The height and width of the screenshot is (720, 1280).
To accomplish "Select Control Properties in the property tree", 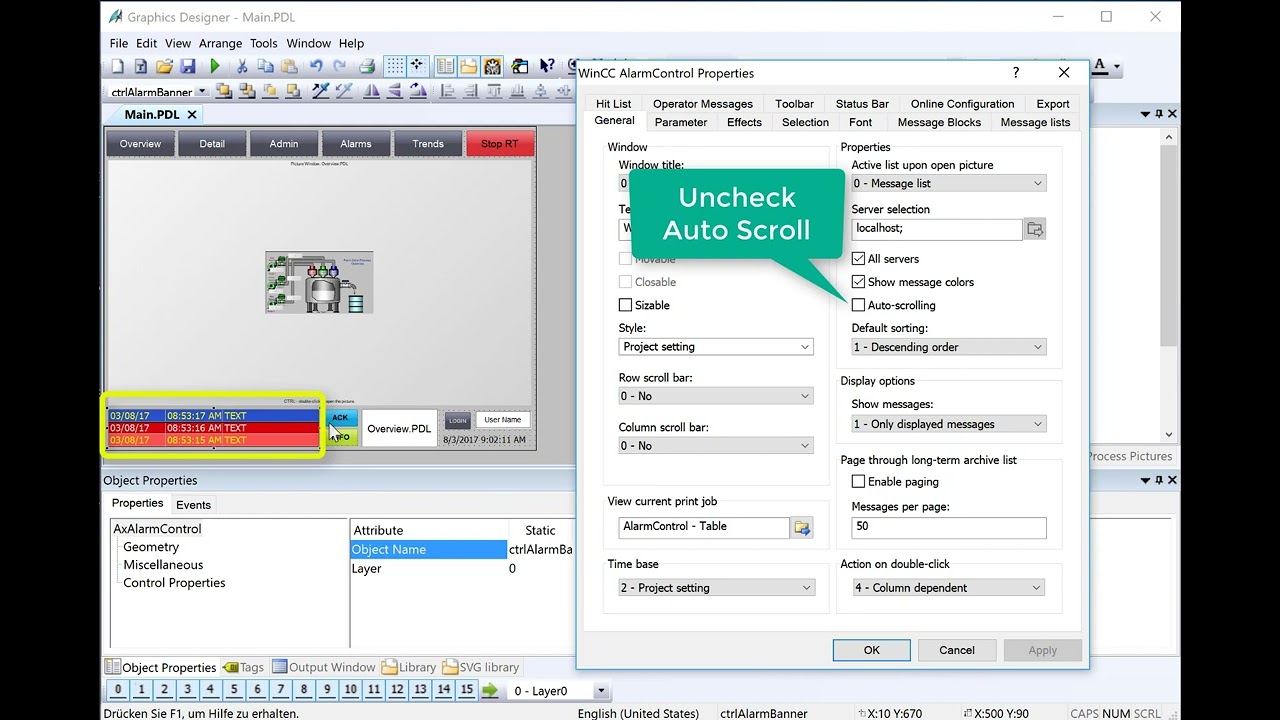I will [174, 583].
